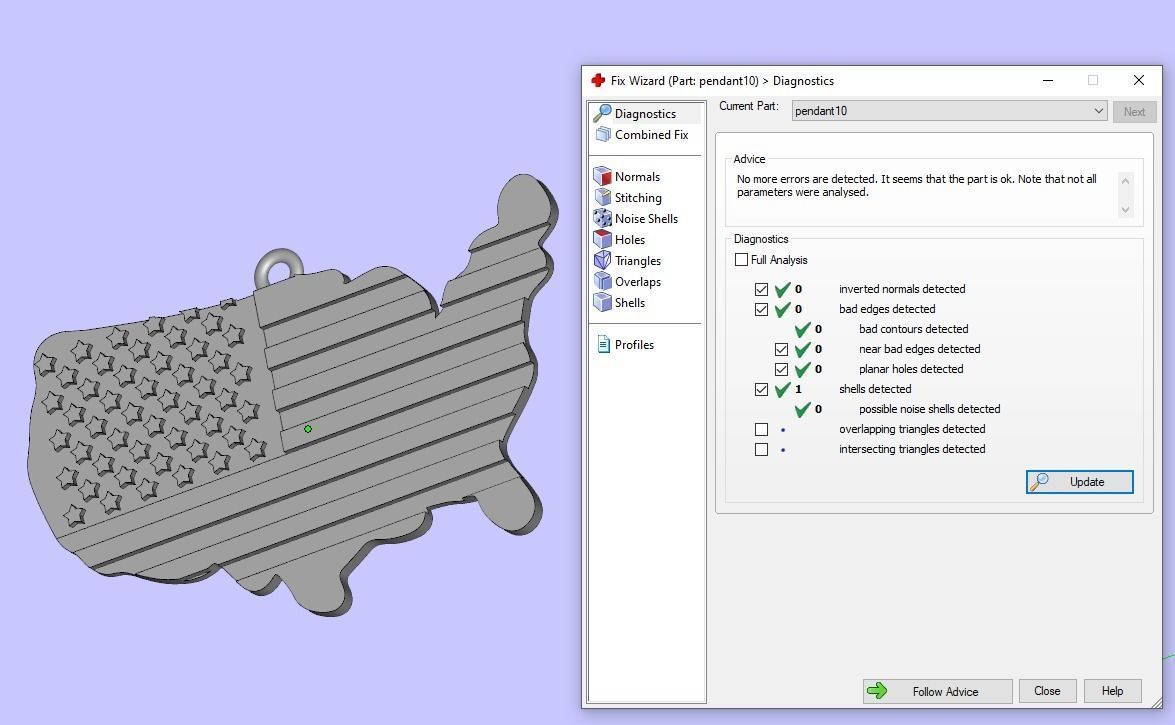Click the Triangles icon
Screen dimensions: 1175x725
pos(602,260)
